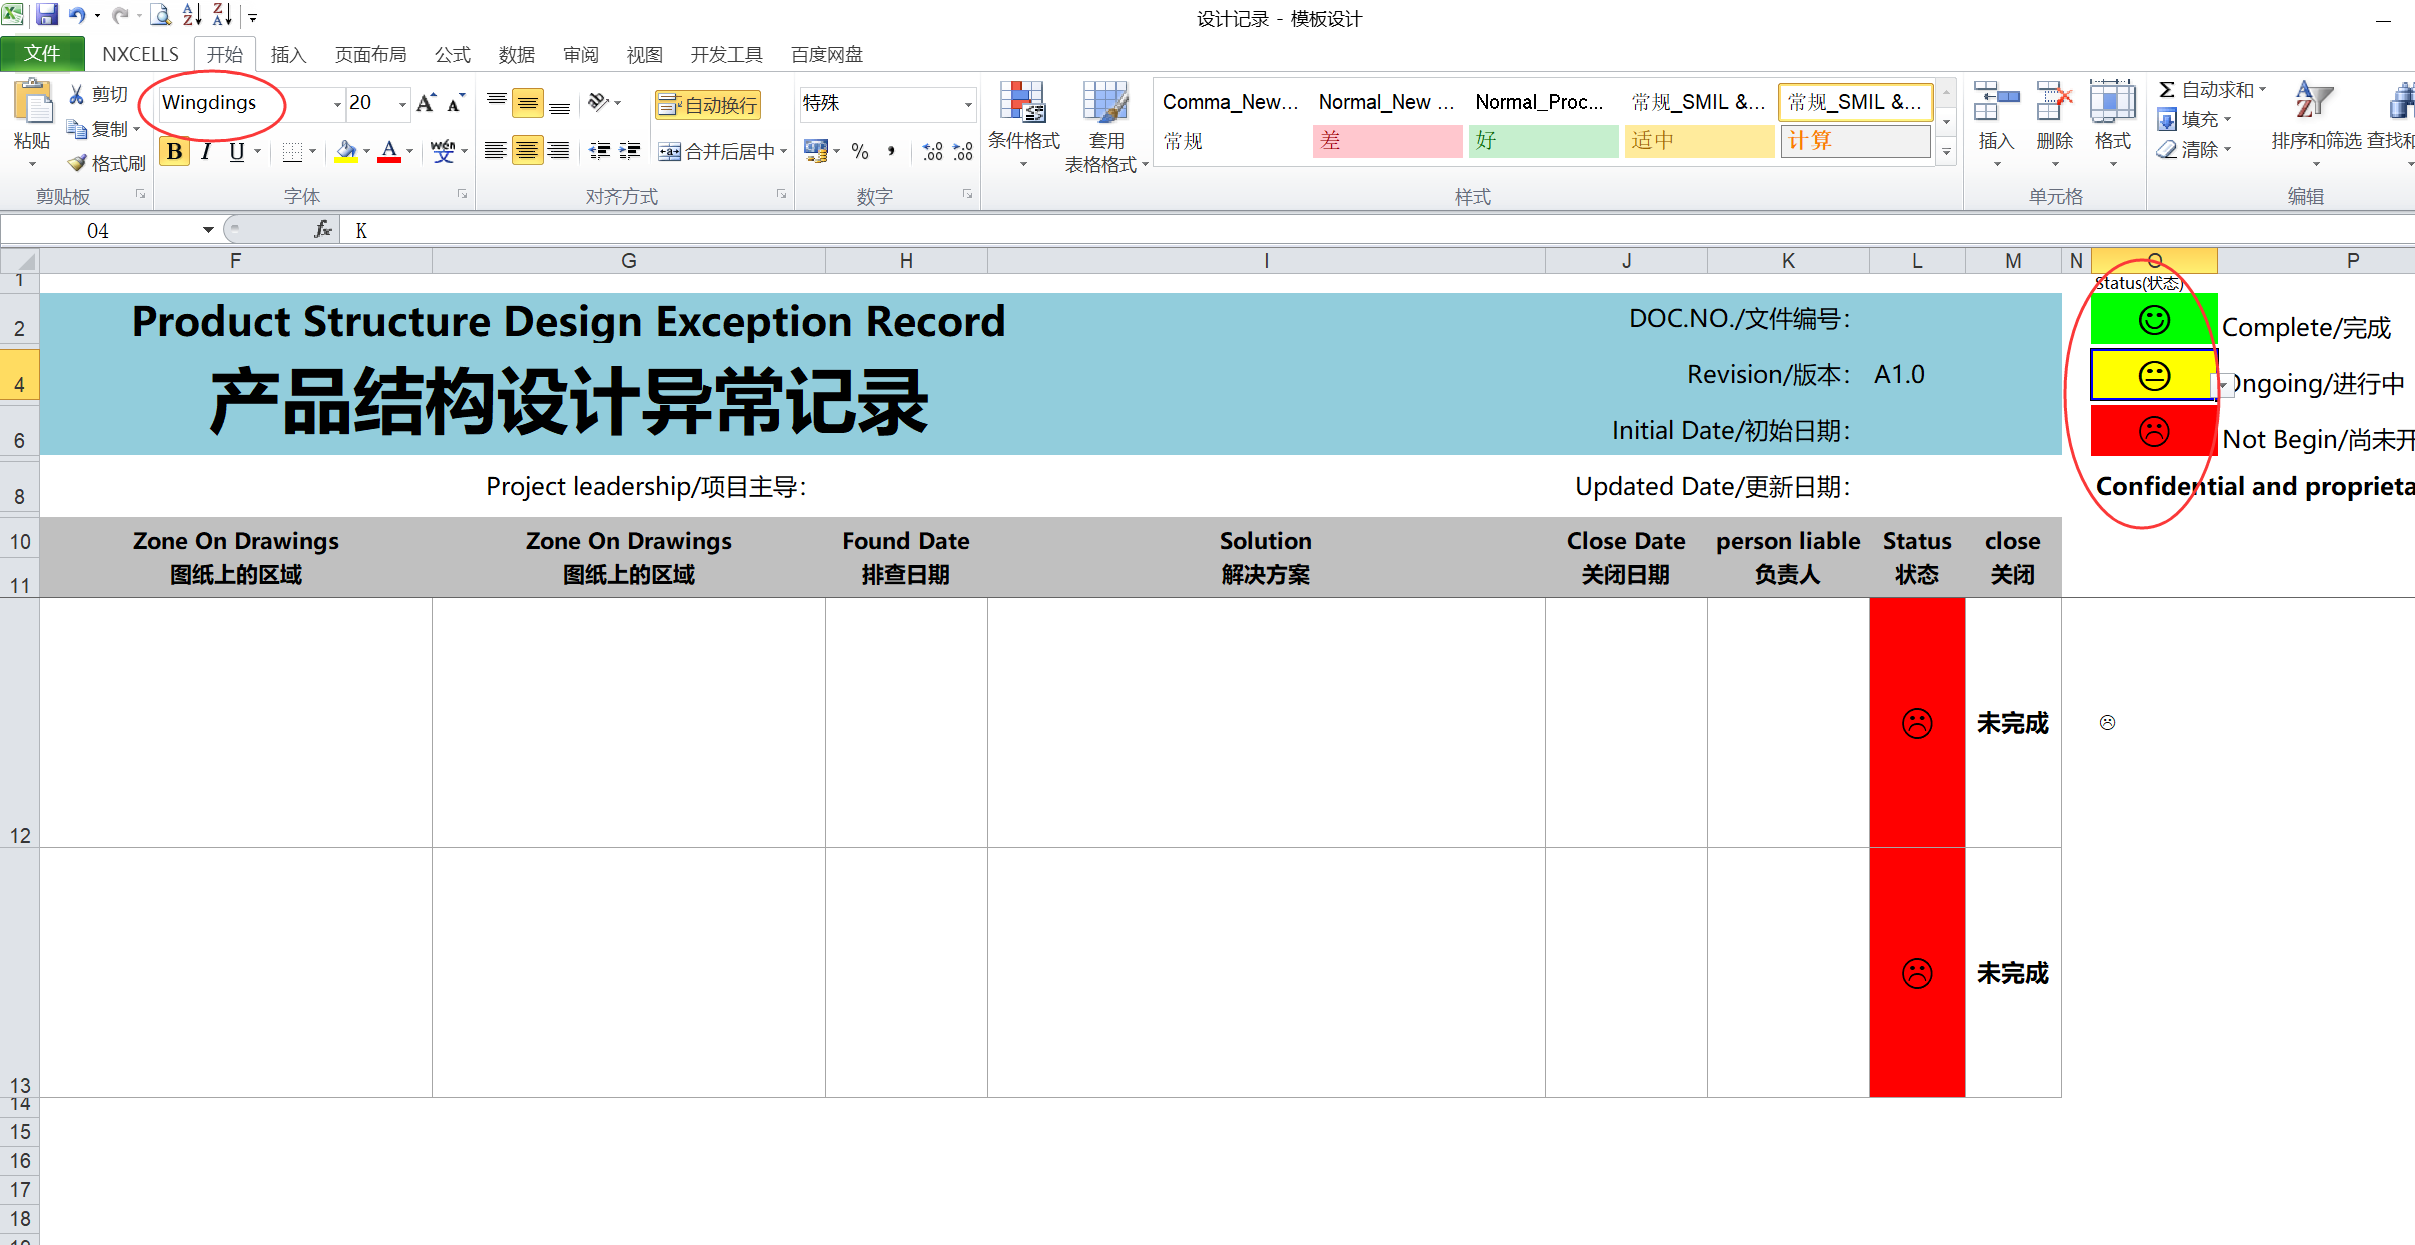Click Insert cells 插入 button
The width and height of the screenshot is (2415, 1245).
pyautogui.click(x=1996, y=124)
